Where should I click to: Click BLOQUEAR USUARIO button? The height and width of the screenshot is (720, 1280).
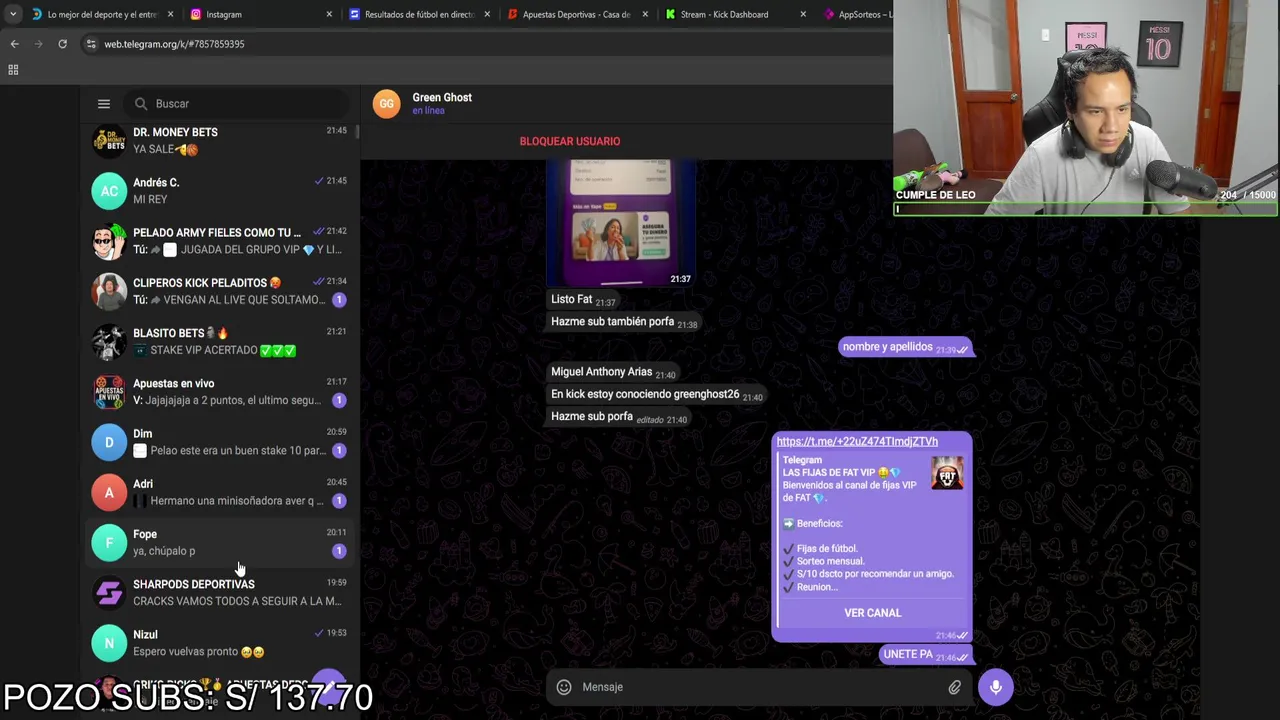coord(570,141)
